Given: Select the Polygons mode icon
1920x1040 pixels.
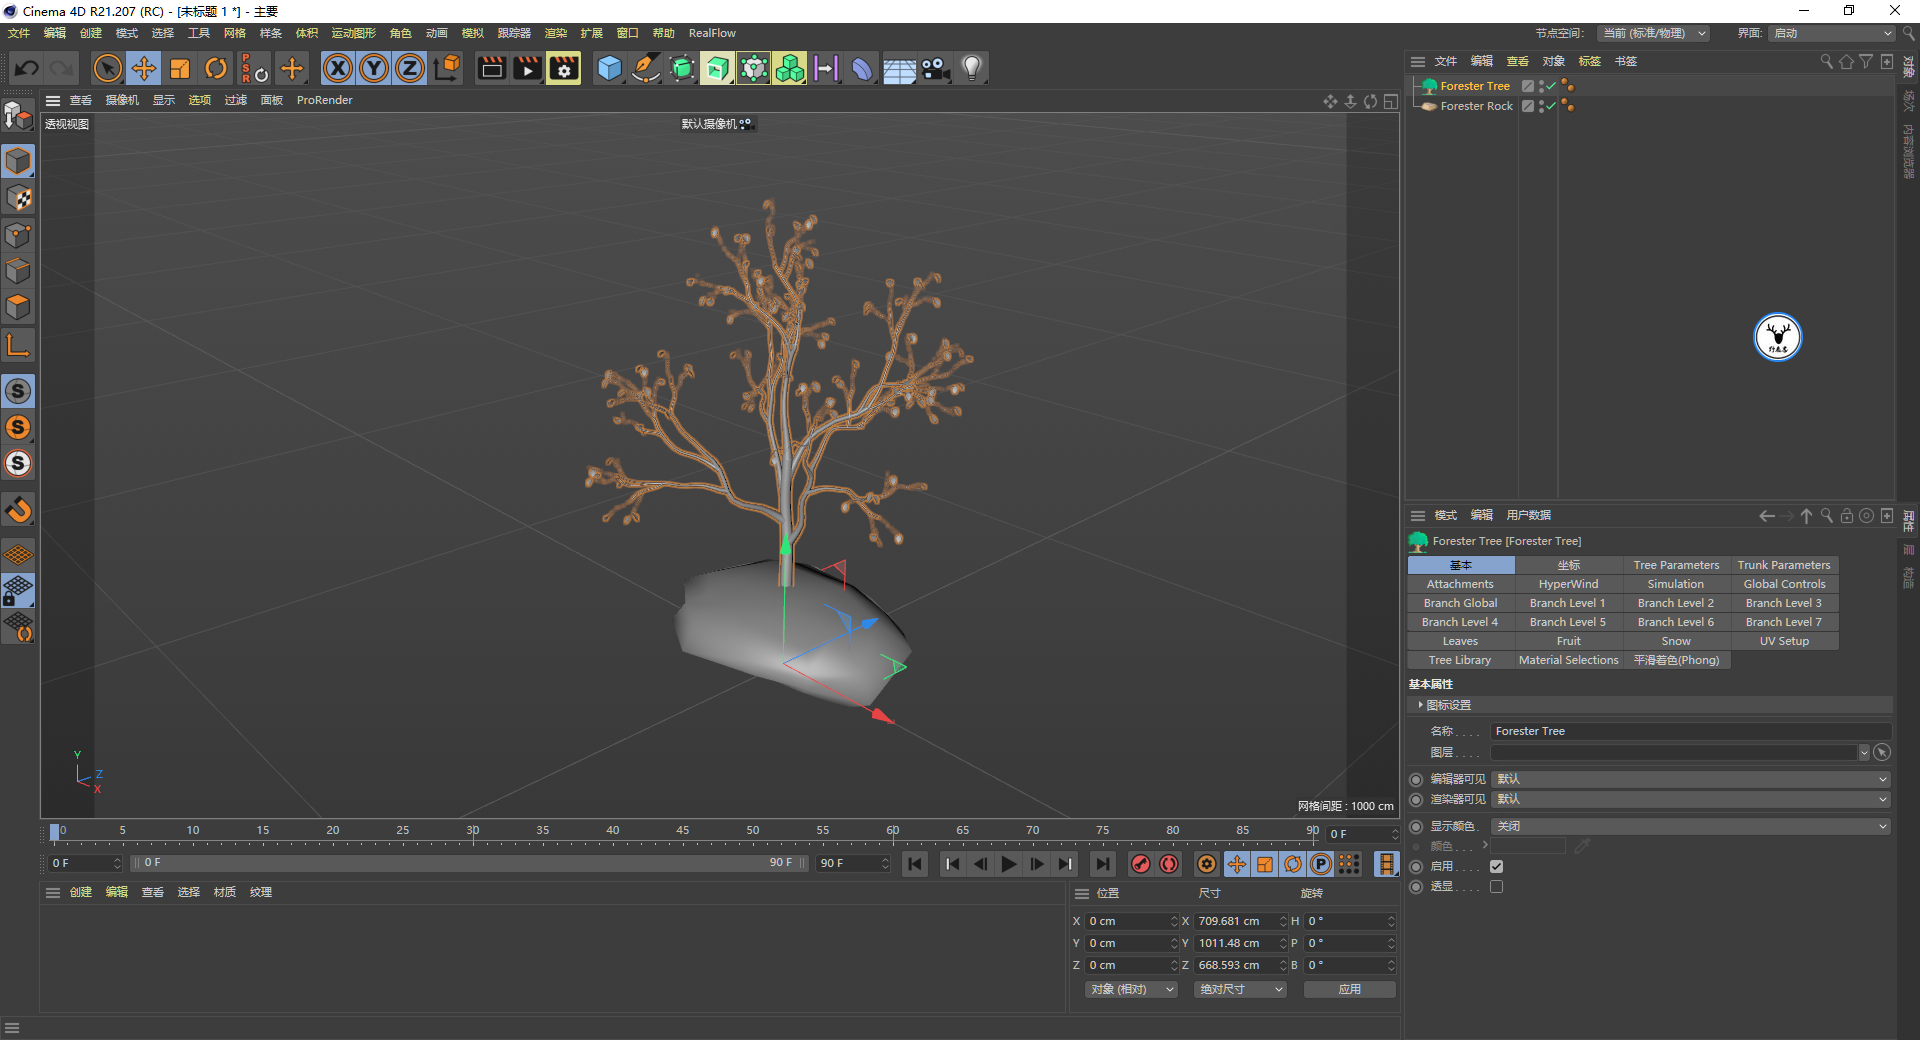Looking at the screenshot, I should (18, 308).
